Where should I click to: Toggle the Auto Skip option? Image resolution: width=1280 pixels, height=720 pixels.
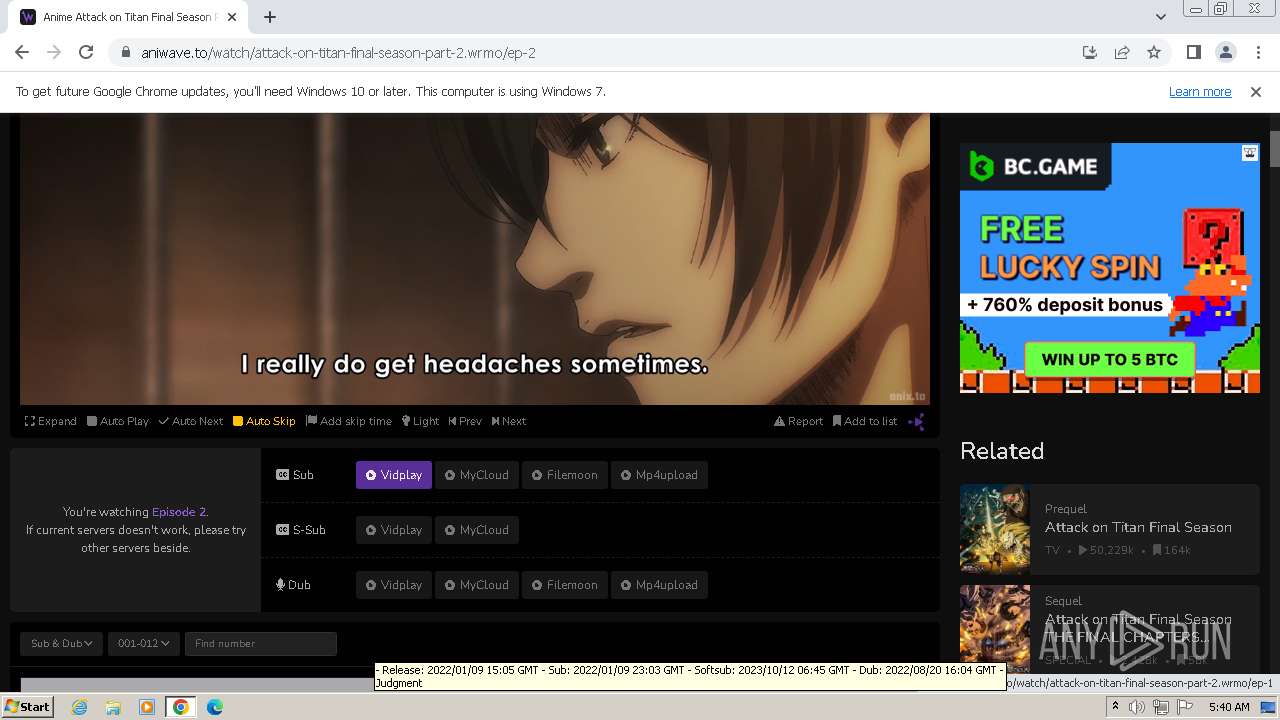click(264, 421)
